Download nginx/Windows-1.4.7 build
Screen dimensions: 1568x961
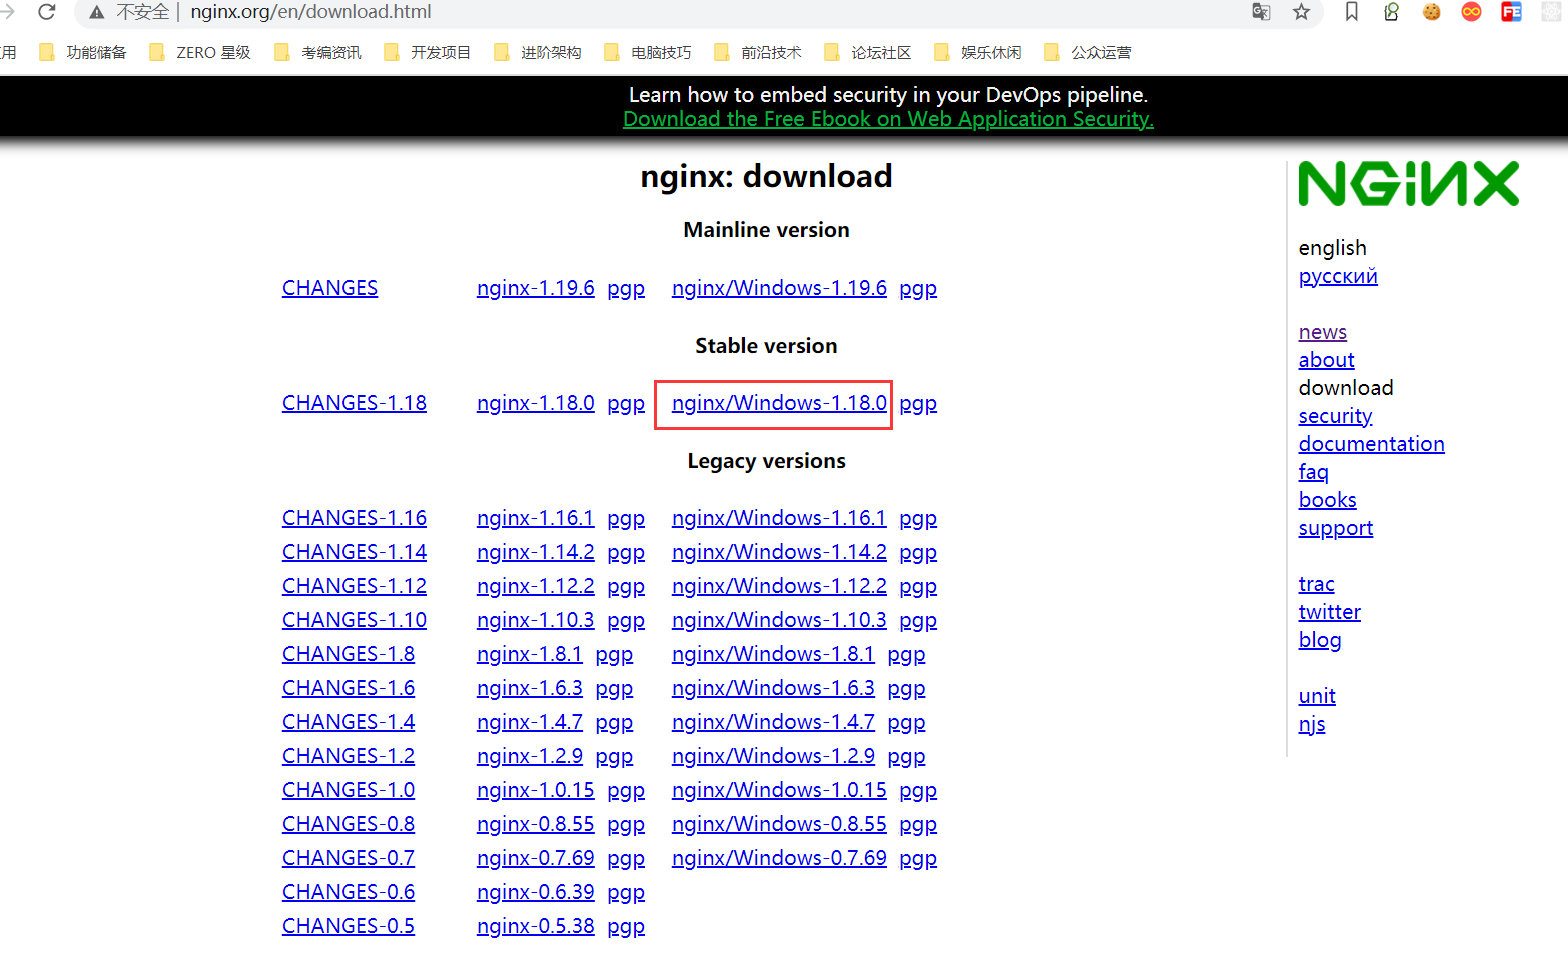pos(773,722)
